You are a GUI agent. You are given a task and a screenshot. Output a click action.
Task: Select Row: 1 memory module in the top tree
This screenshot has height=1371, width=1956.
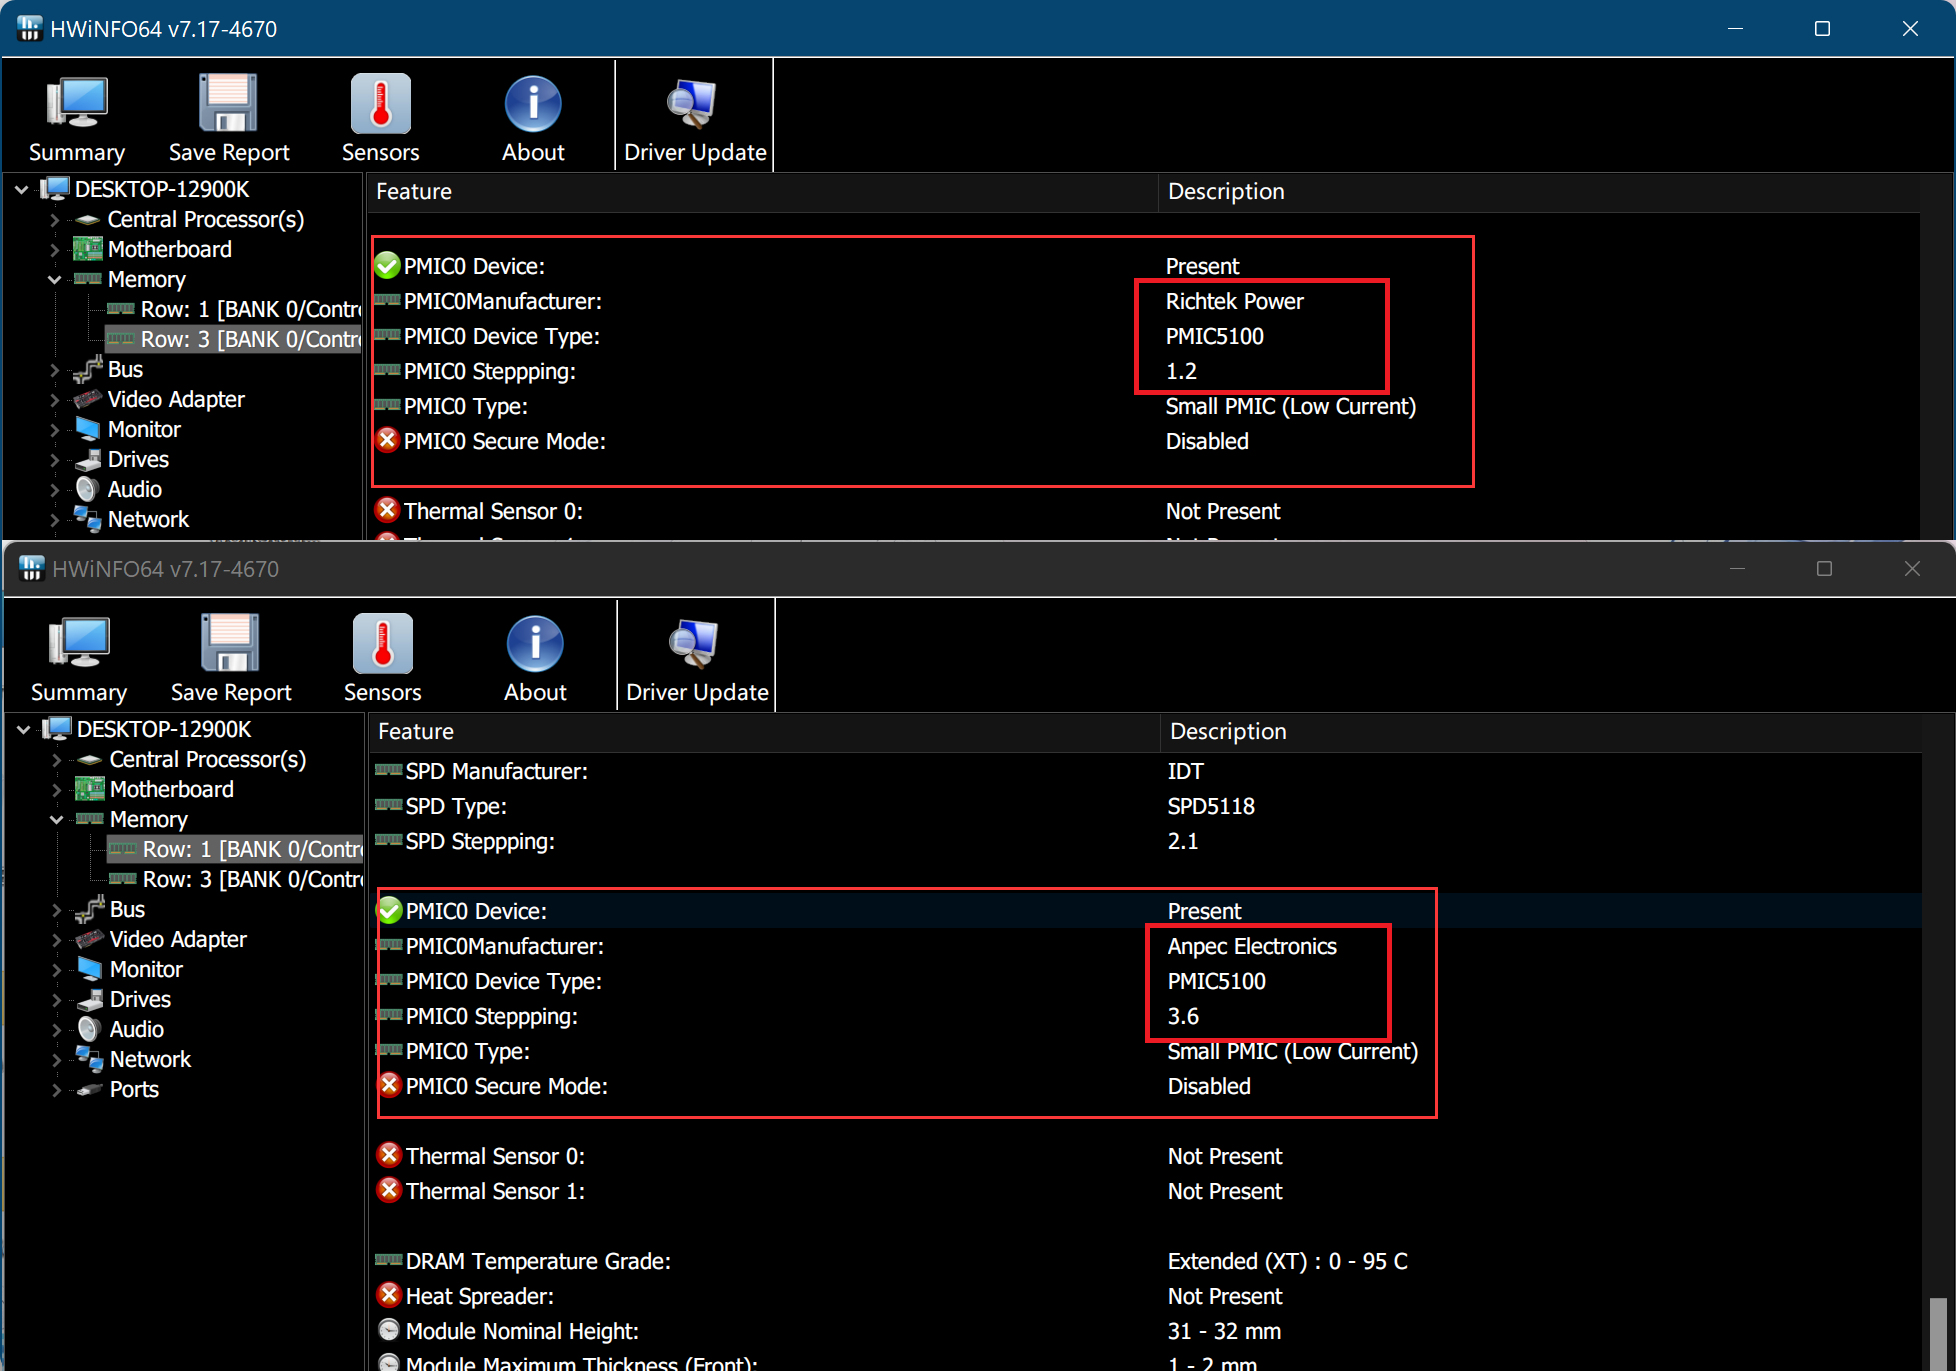coord(248,310)
